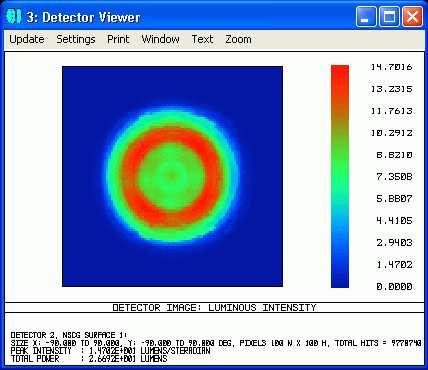Minimize the Detector Viewer window

click(x=366, y=17)
